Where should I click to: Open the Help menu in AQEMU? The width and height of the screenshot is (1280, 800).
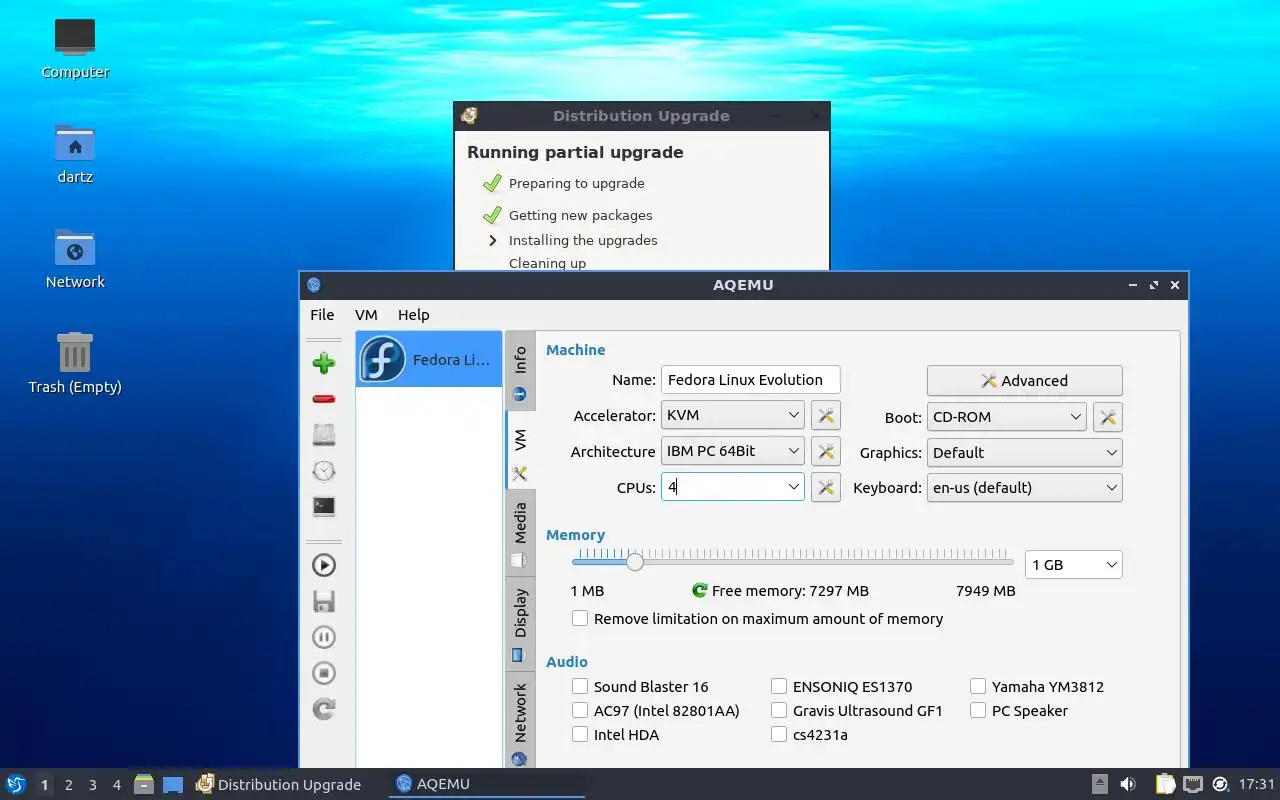413,314
